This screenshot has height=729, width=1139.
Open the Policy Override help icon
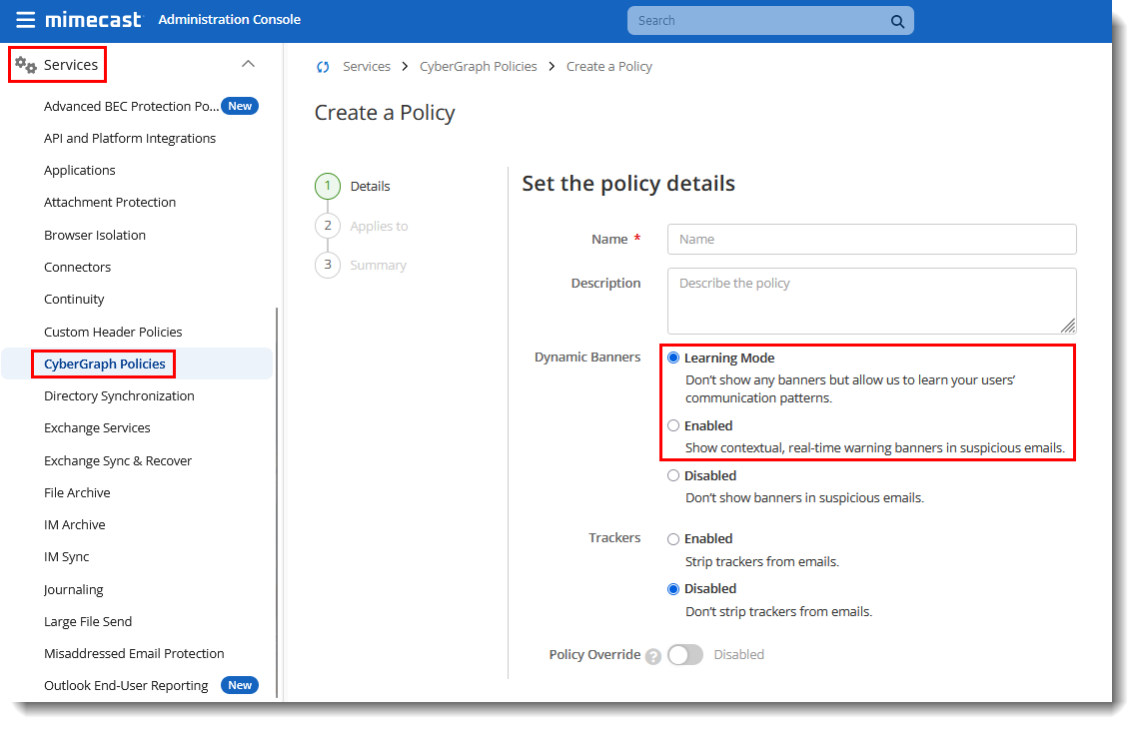click(x=653, y=656)
